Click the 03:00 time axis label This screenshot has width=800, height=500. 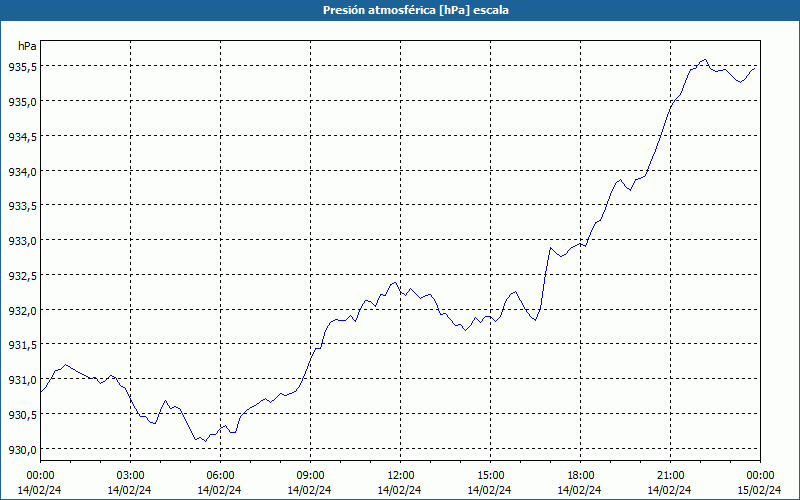[x=130, y=476]
